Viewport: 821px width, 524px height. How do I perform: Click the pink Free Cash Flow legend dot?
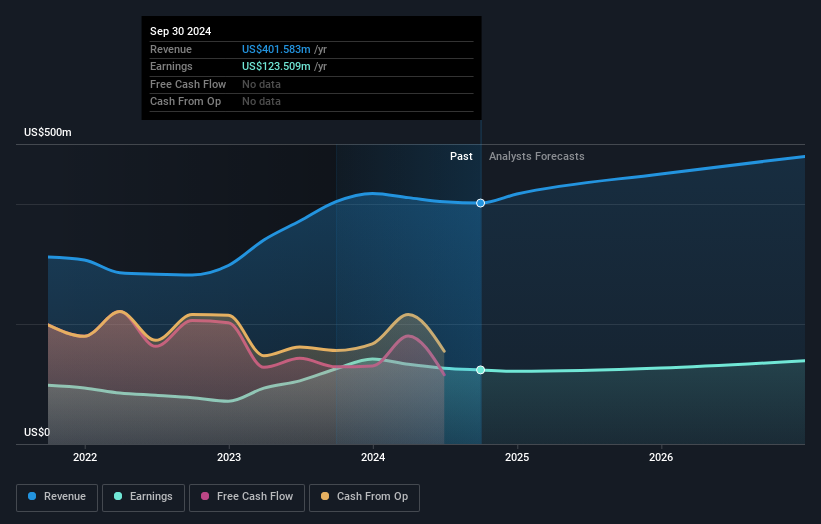(205, 496)
